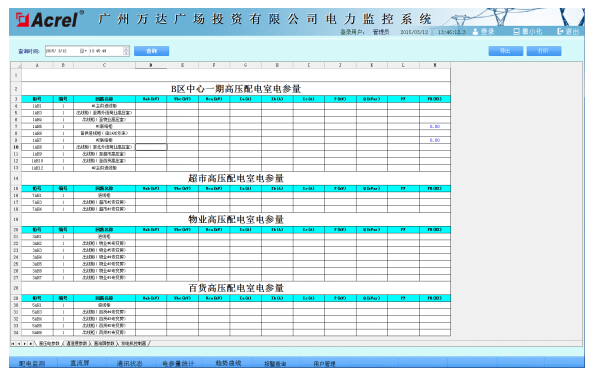Select column A header

pos(37,65)
